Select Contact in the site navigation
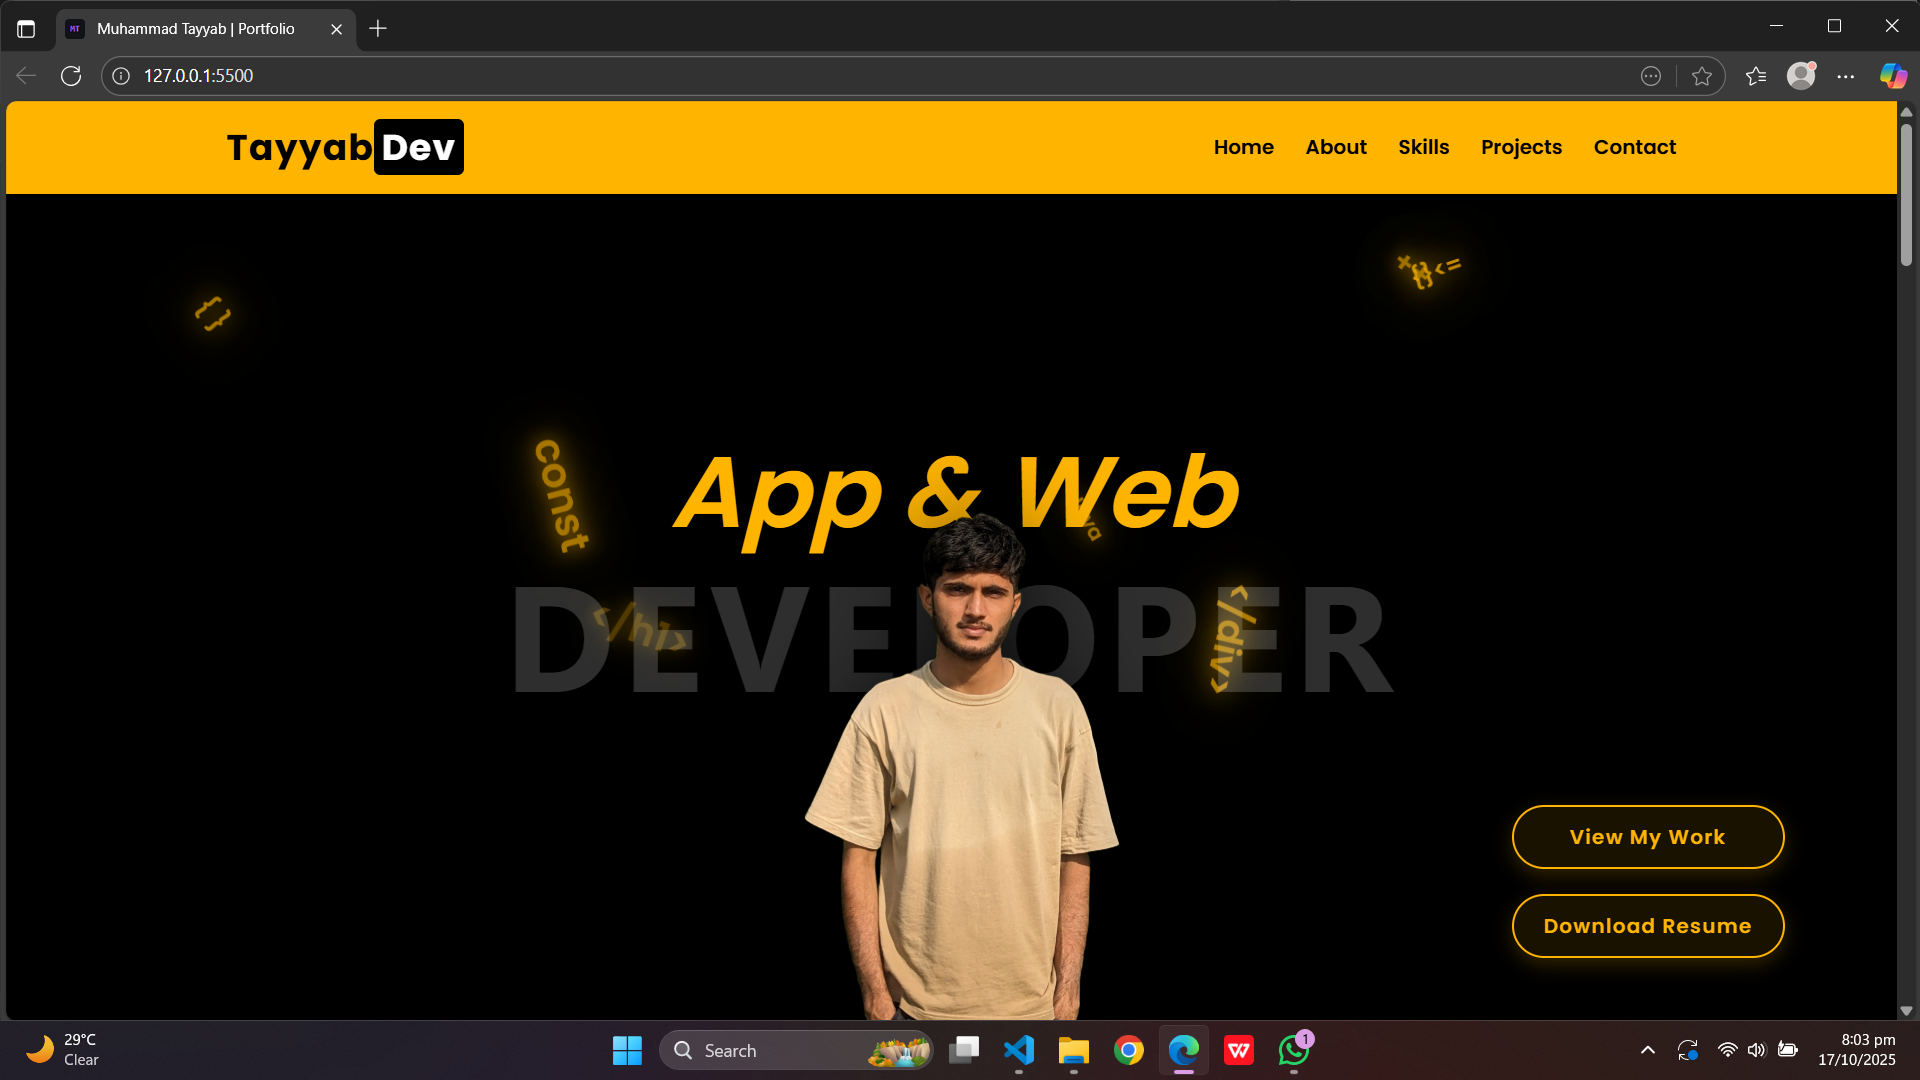This screenshot has width=1920, height=1080. [1634, 147]
